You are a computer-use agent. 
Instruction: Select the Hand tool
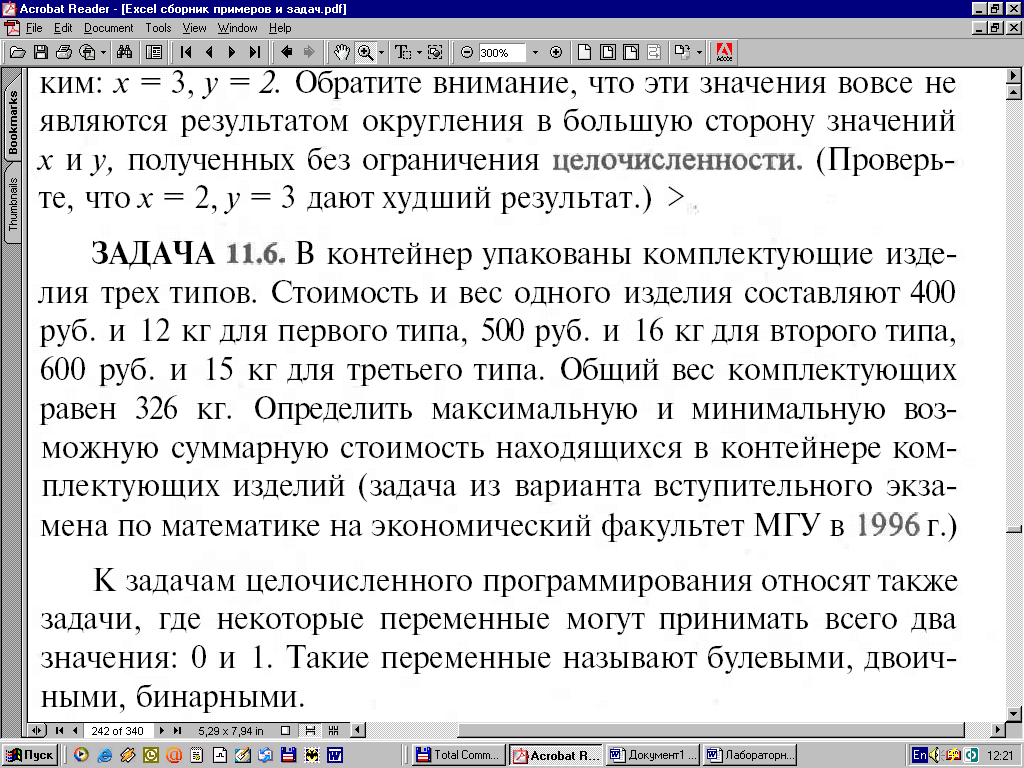pyautogui.click(x=342, y=52)
